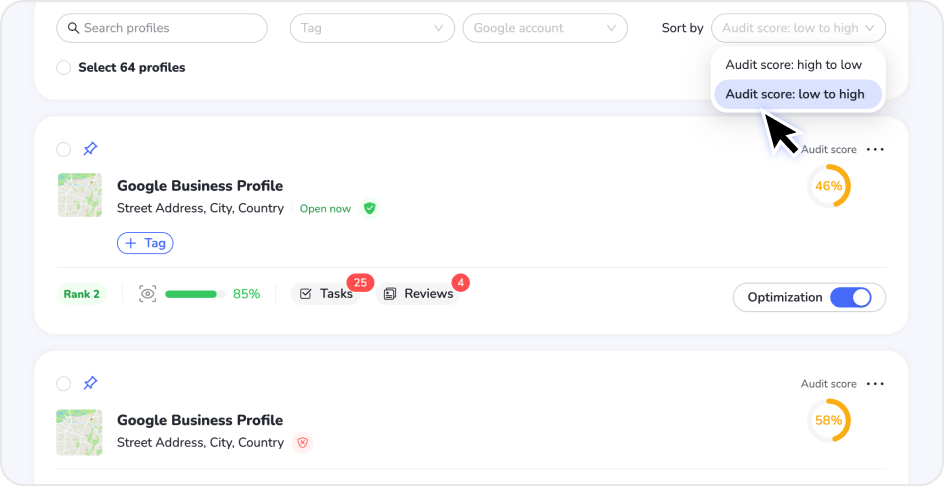This screenshot has height=486, width=944.
Task: Click the red 4 reviews badge
Action: pyautogui.click(x=461, y=282)
